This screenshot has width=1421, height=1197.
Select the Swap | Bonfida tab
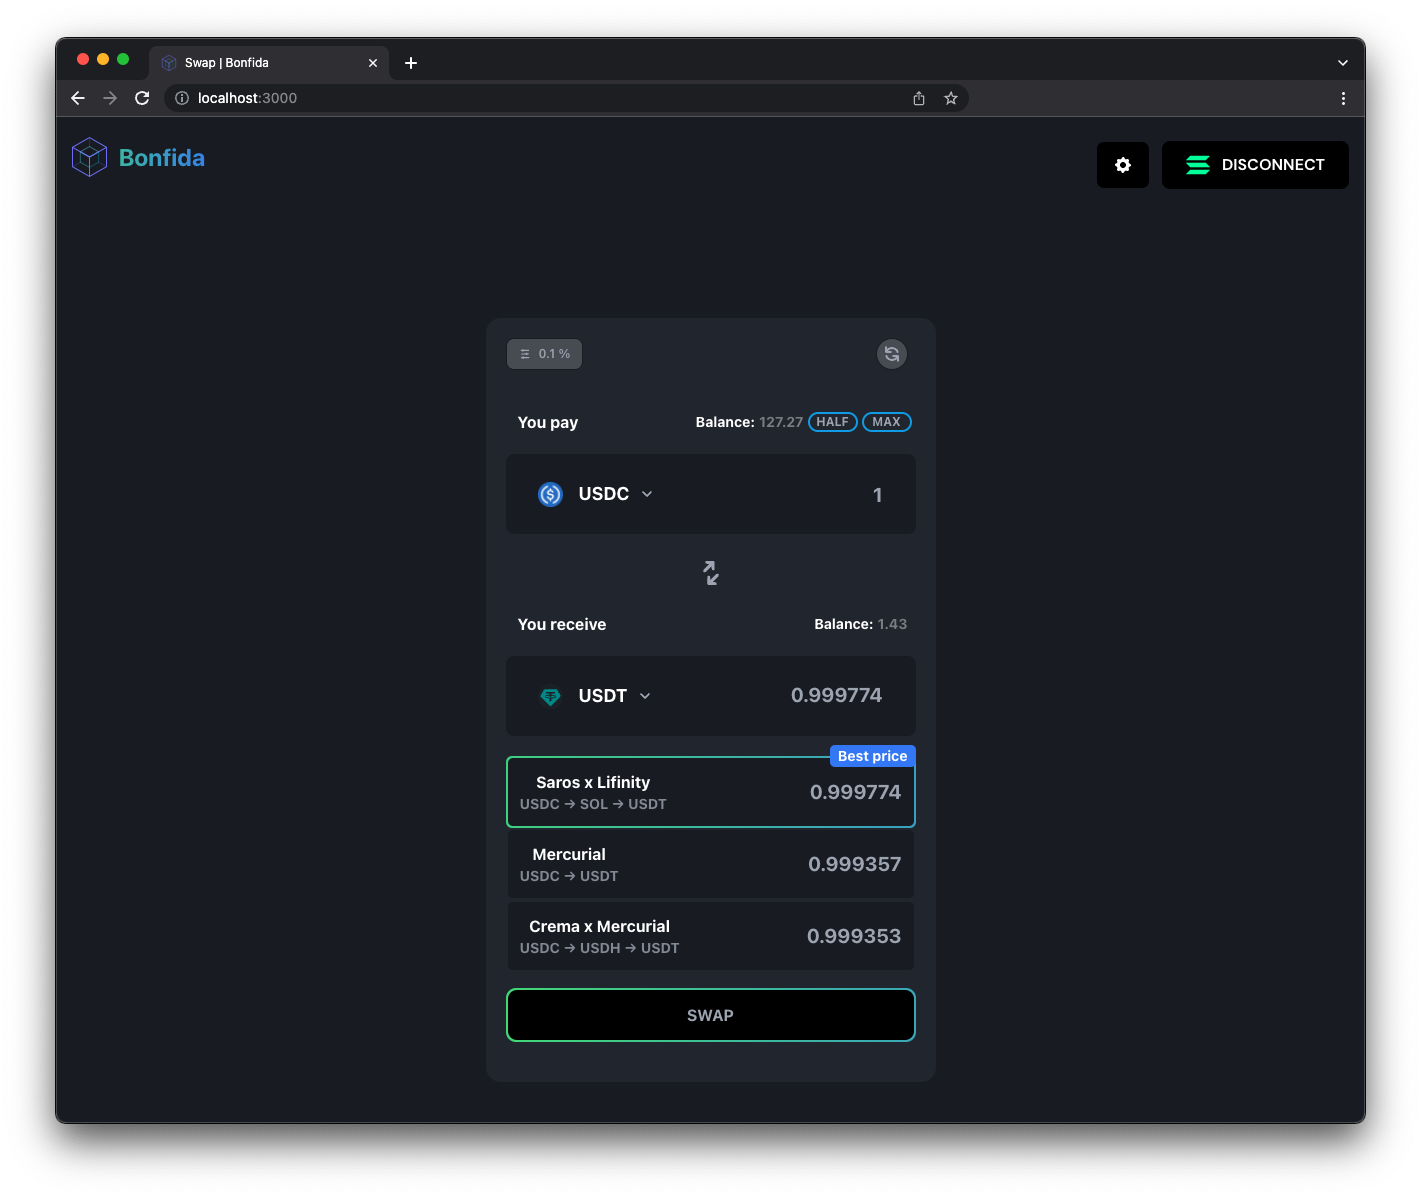click(269, 63)
